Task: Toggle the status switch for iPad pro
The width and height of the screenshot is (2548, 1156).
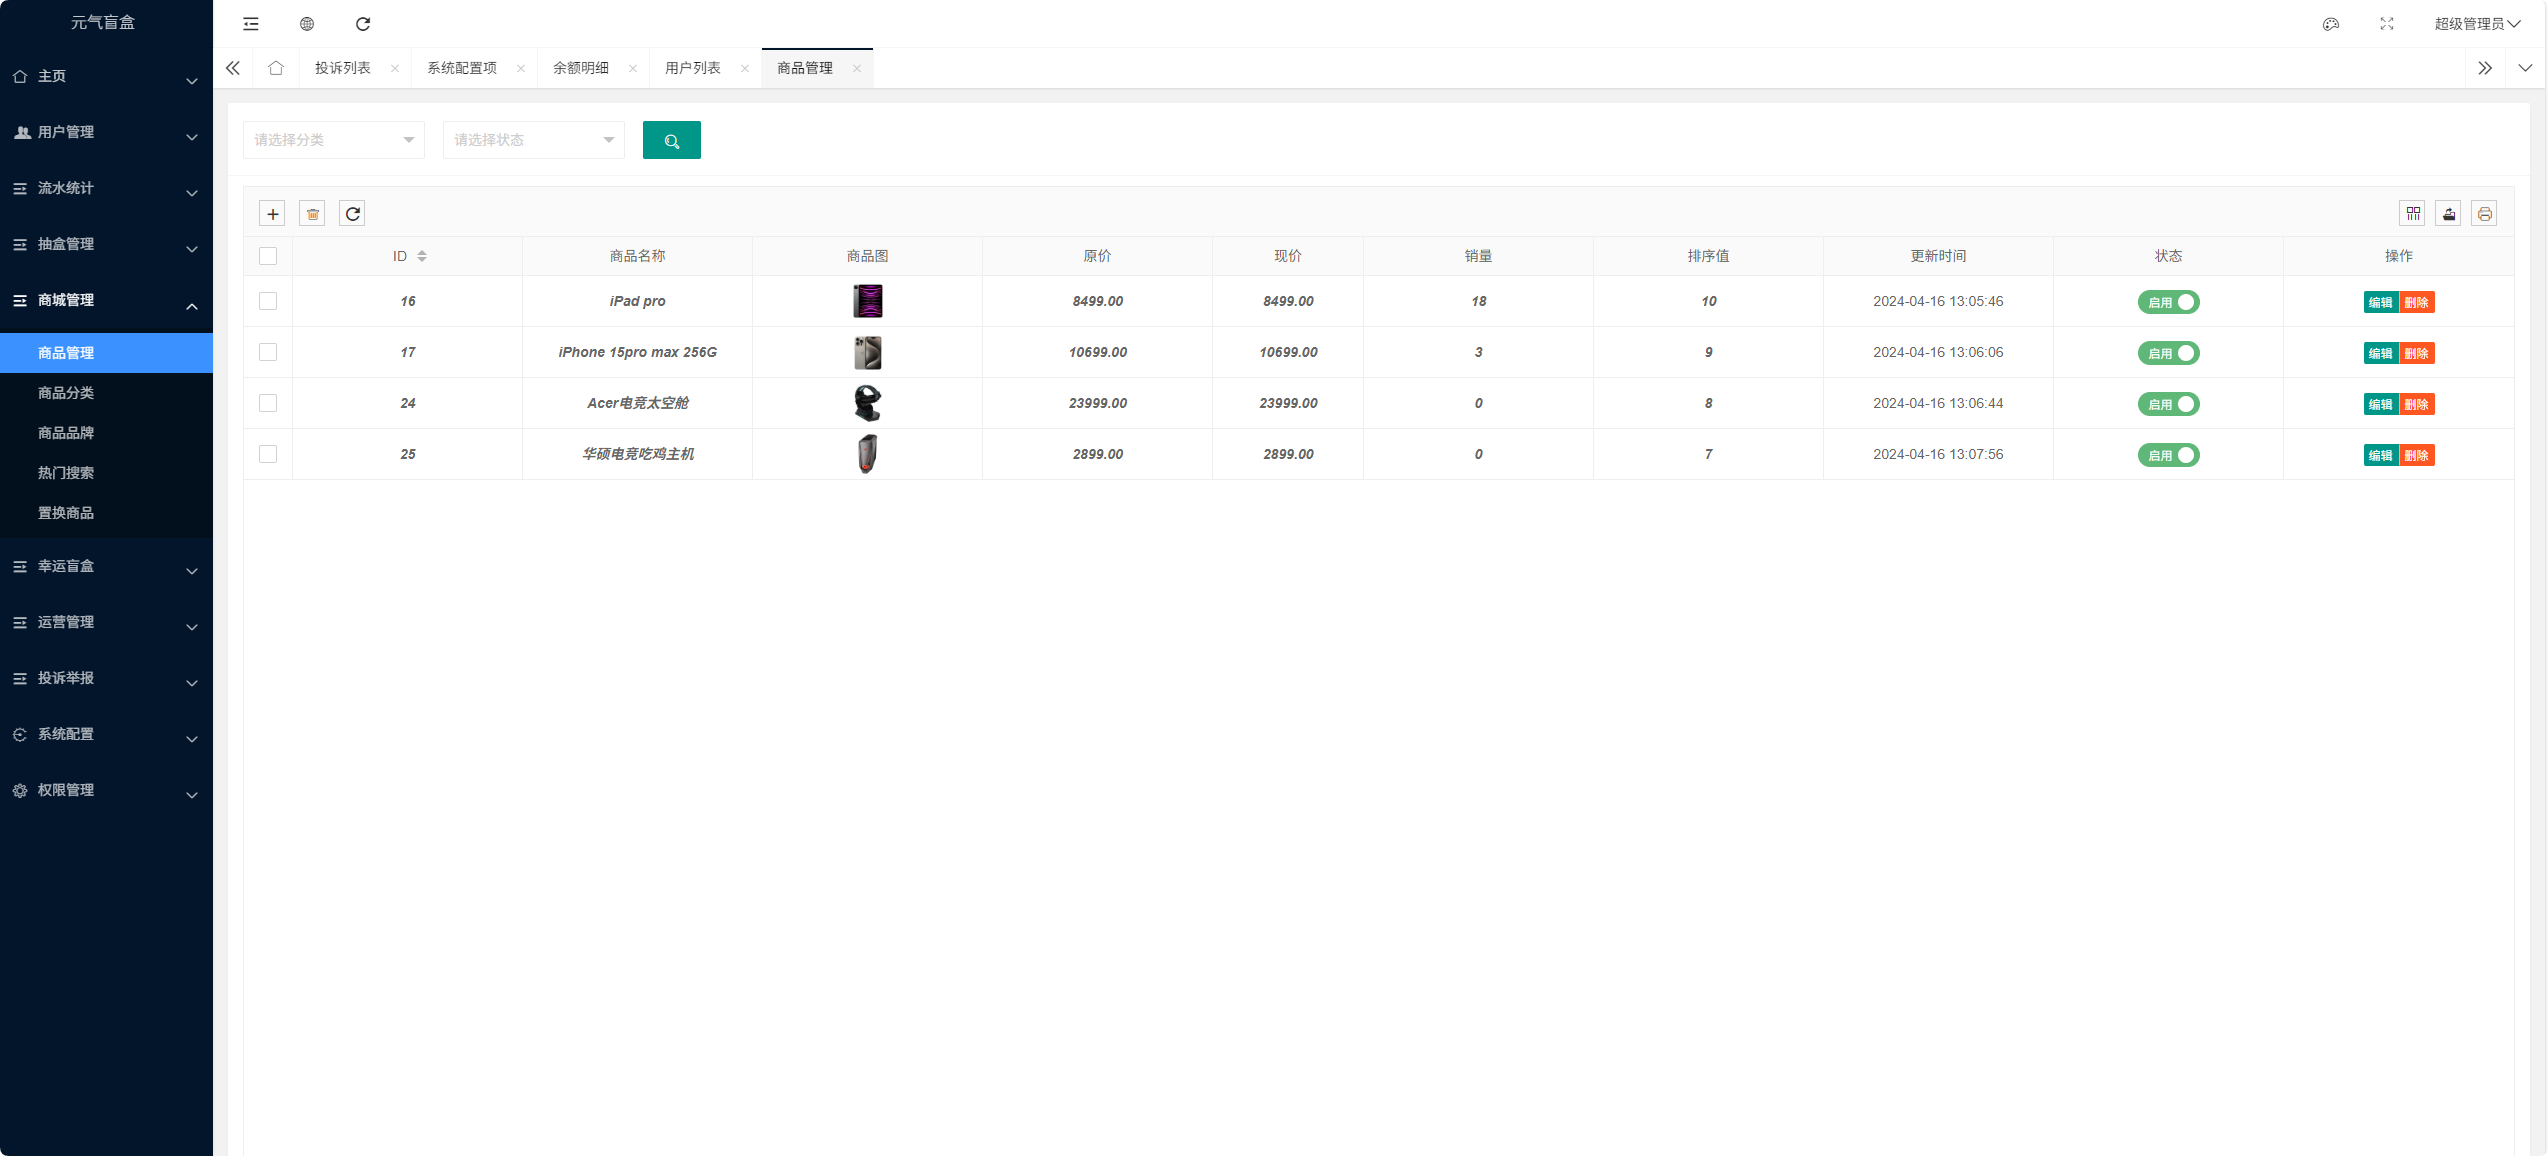Action: pos(2168,302)
